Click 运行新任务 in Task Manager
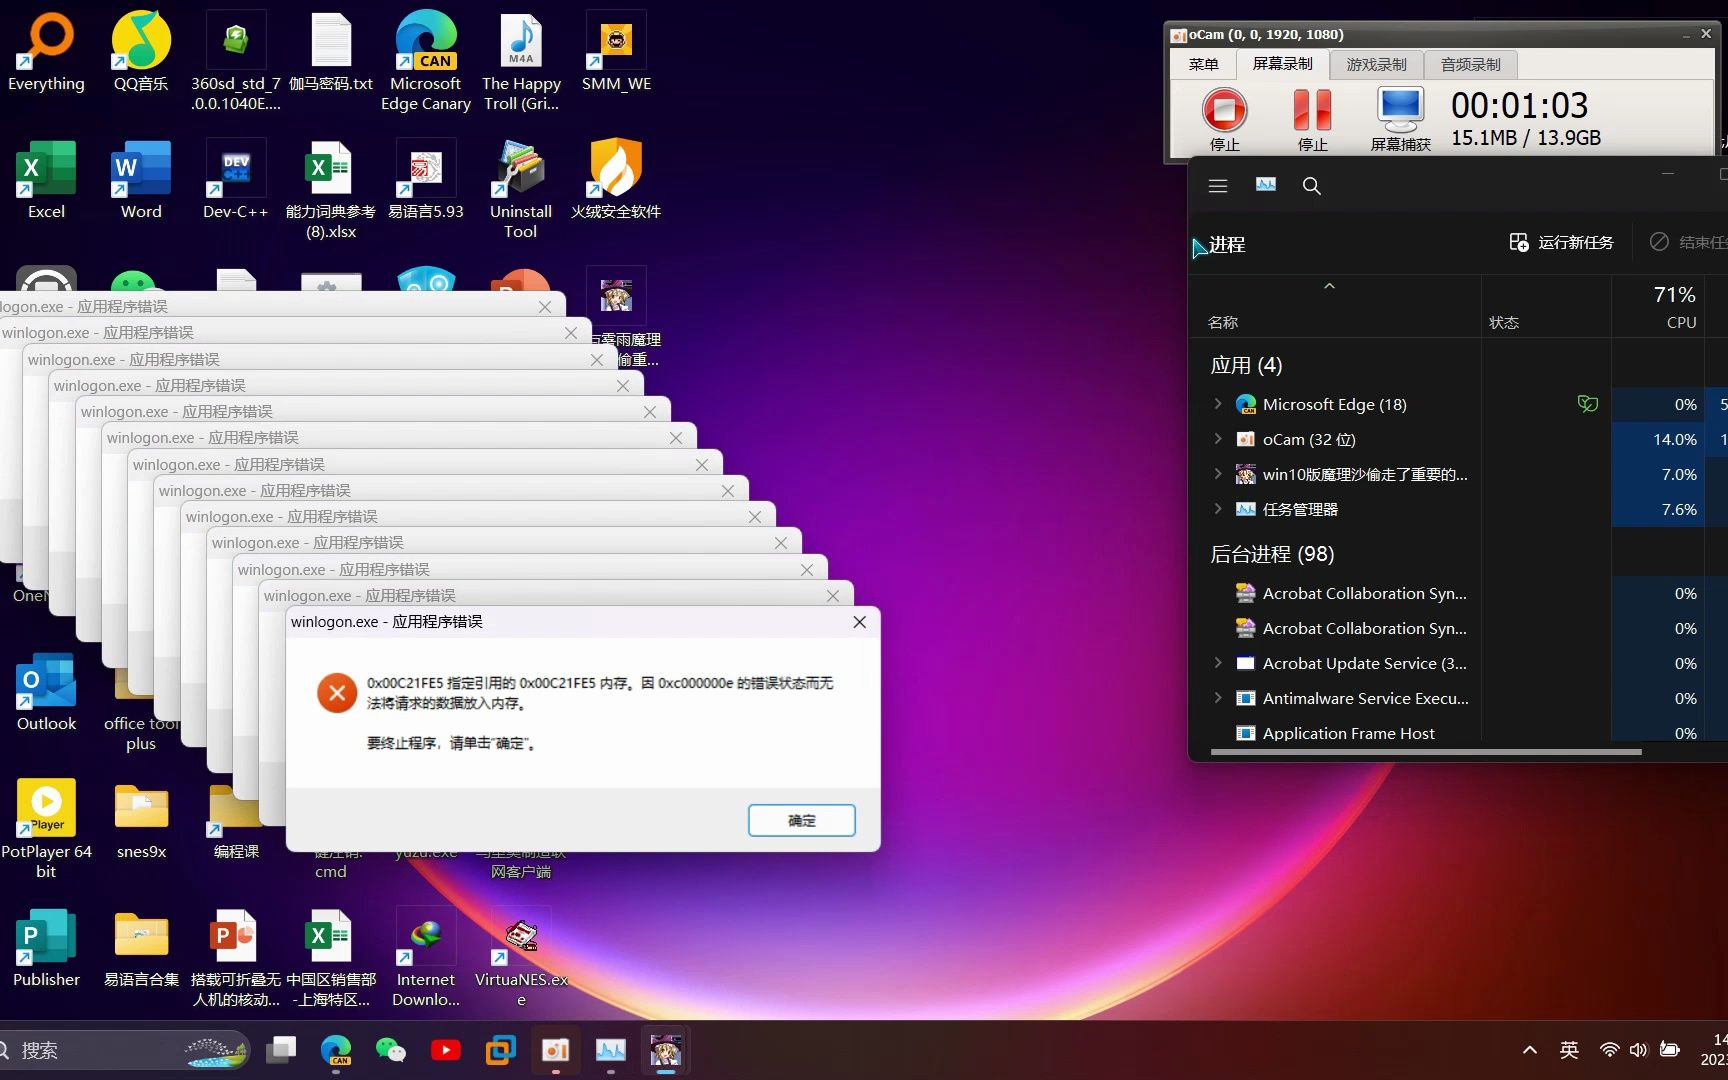 pyautogui.click(x=1561, y=242)
